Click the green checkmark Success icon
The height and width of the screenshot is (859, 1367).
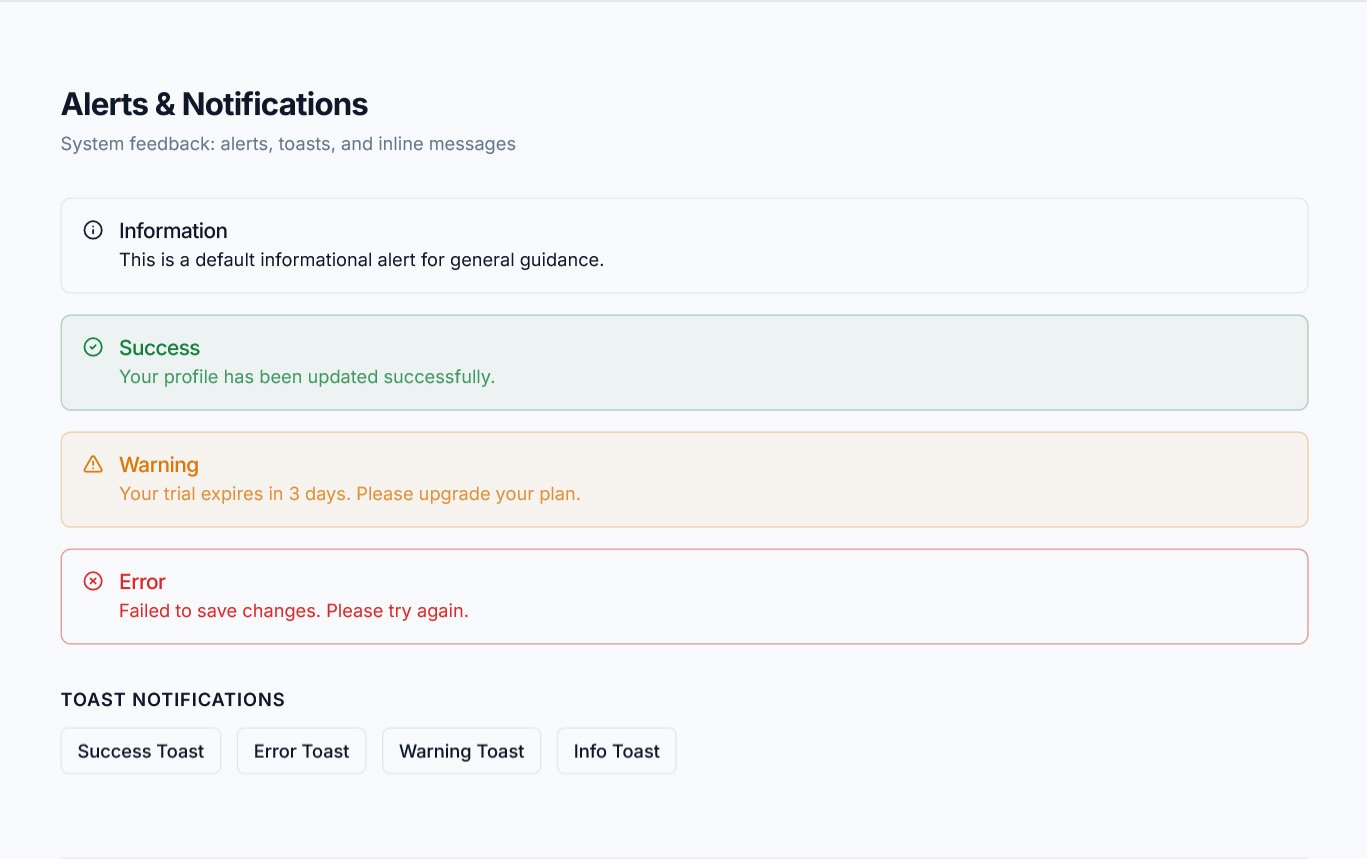93,347
